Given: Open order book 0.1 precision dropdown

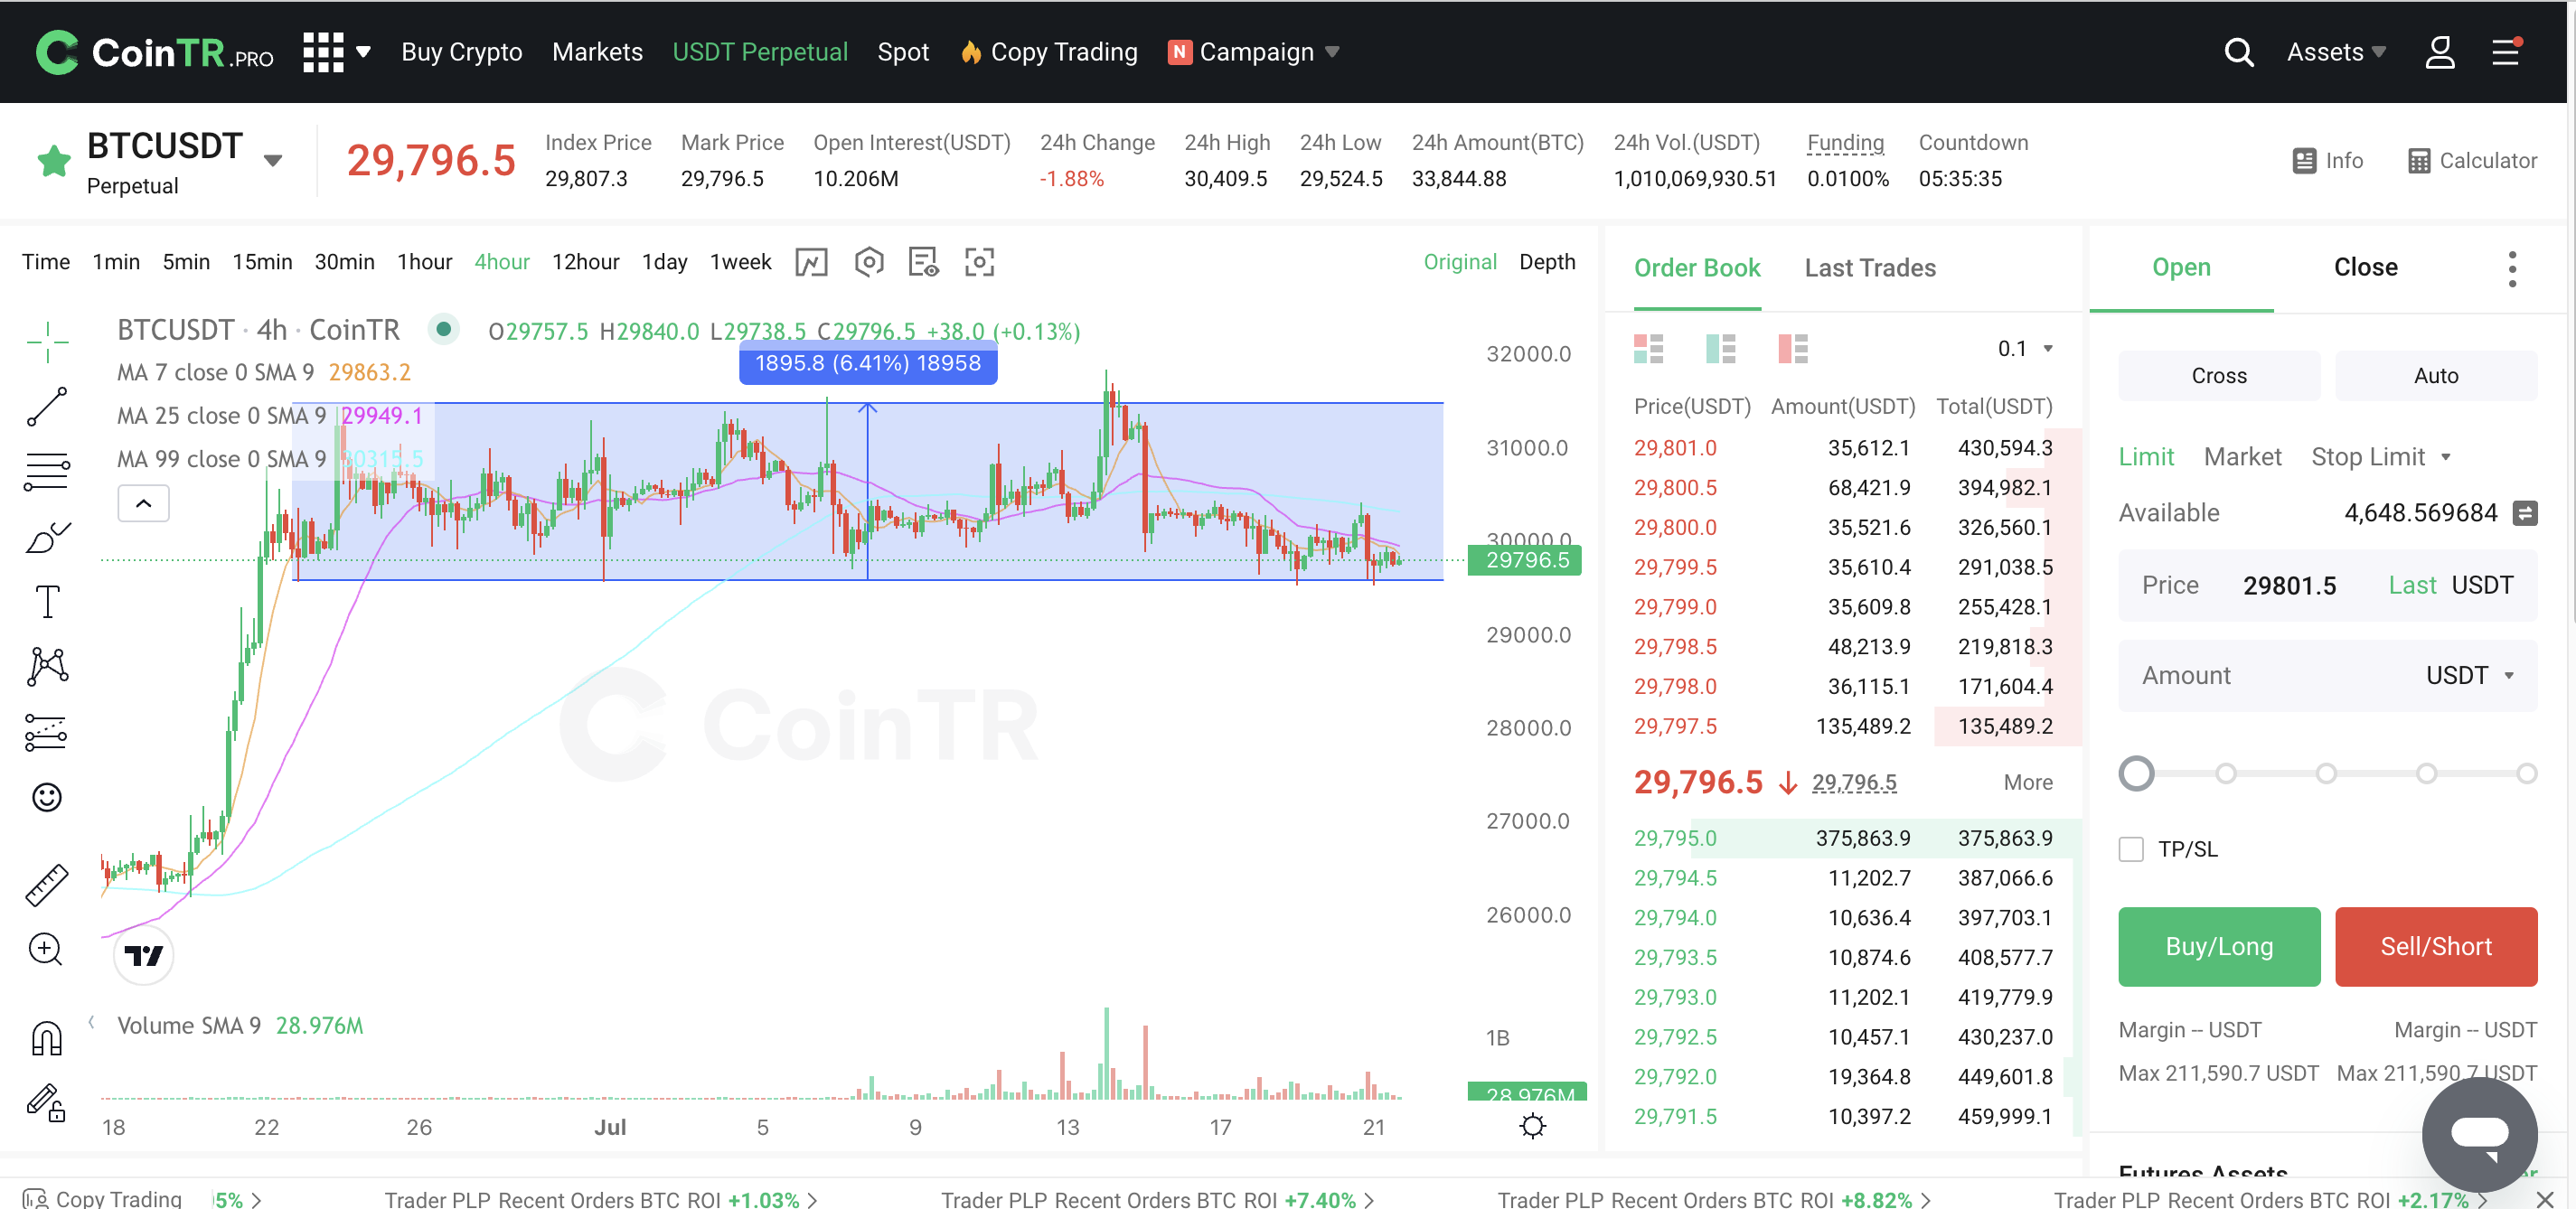Looking at the screenshot, I should (x=2025, y=348).
